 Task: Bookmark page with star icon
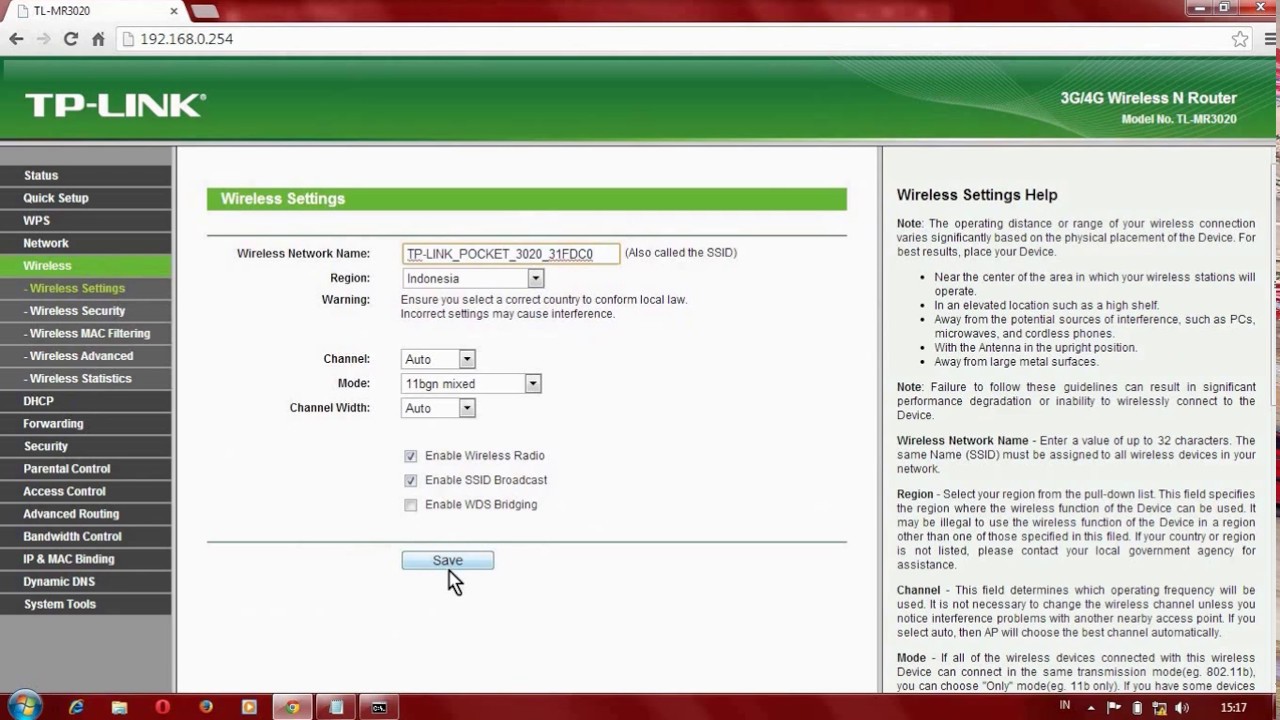(x=1240, y=39)
